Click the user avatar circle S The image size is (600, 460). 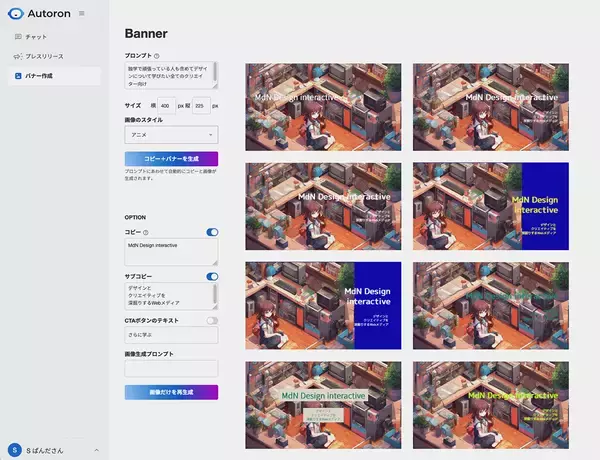[15, 450]
